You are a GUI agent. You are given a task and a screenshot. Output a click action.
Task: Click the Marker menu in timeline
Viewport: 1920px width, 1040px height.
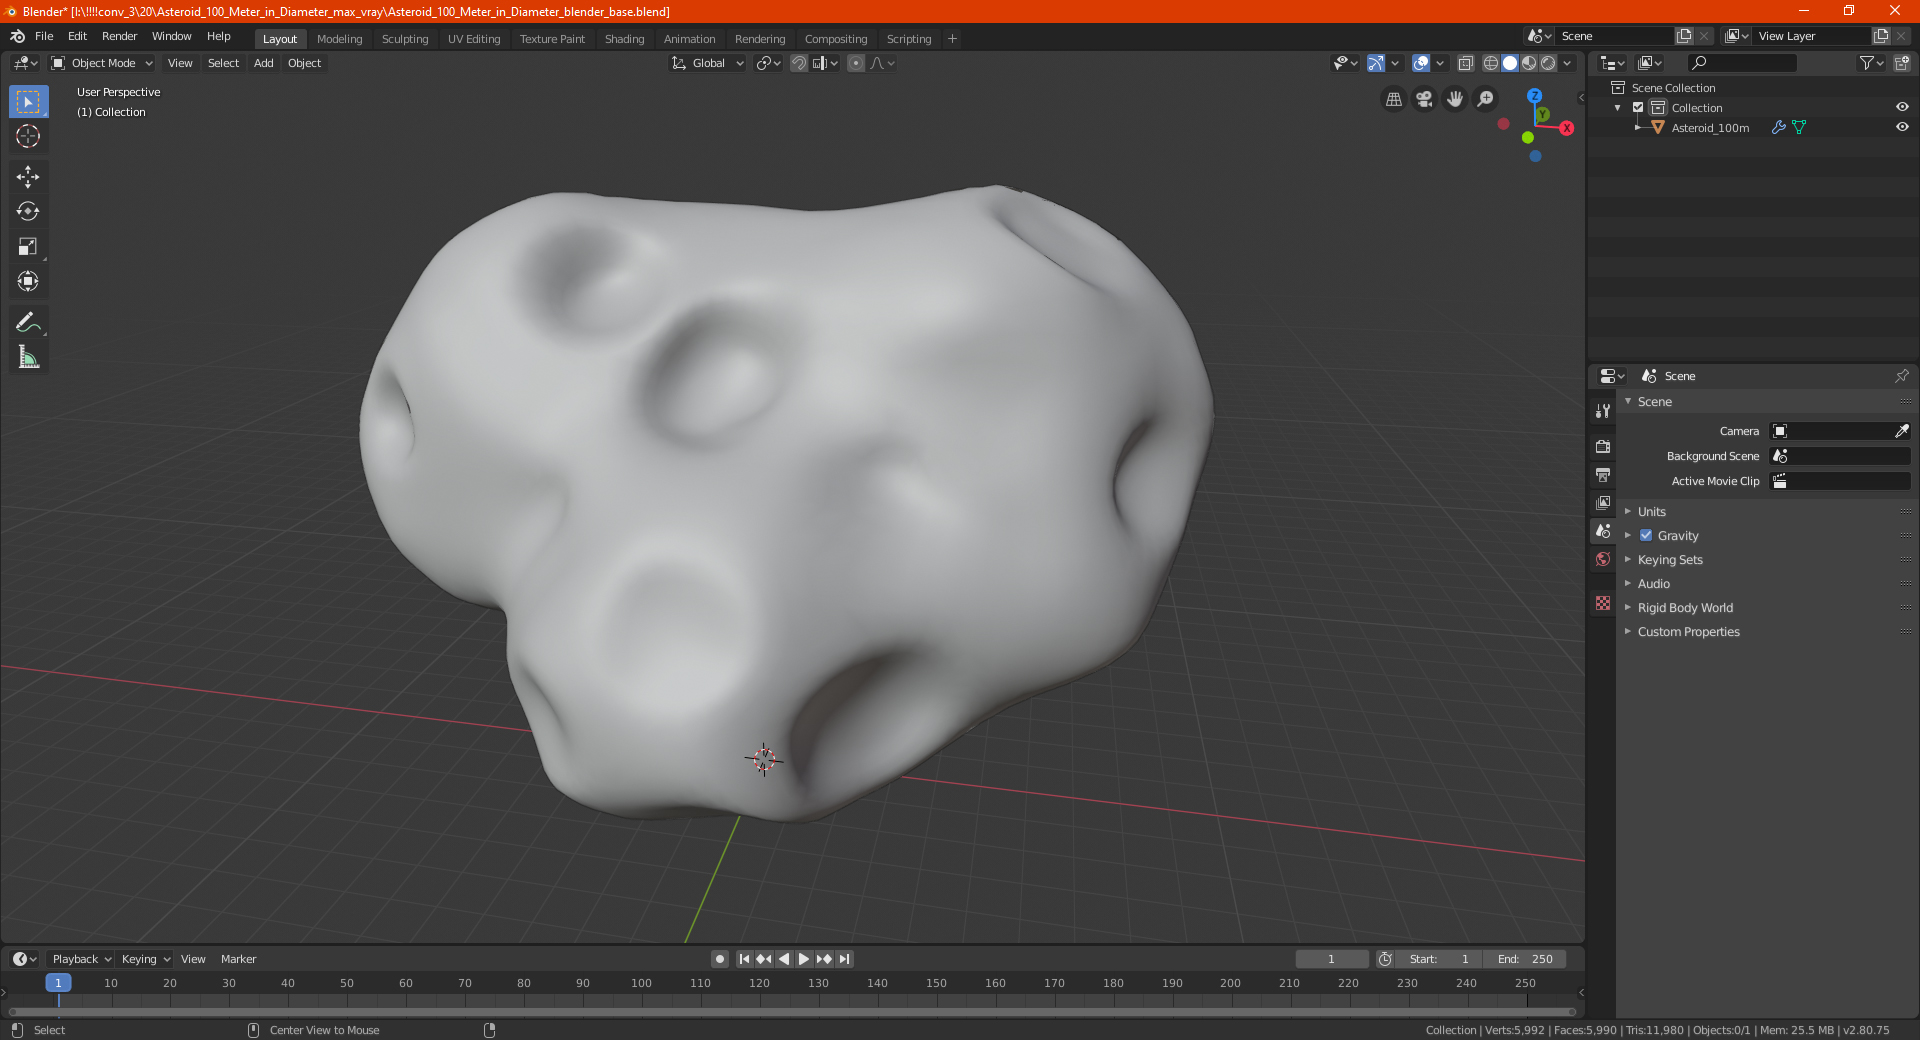[238, 959]
